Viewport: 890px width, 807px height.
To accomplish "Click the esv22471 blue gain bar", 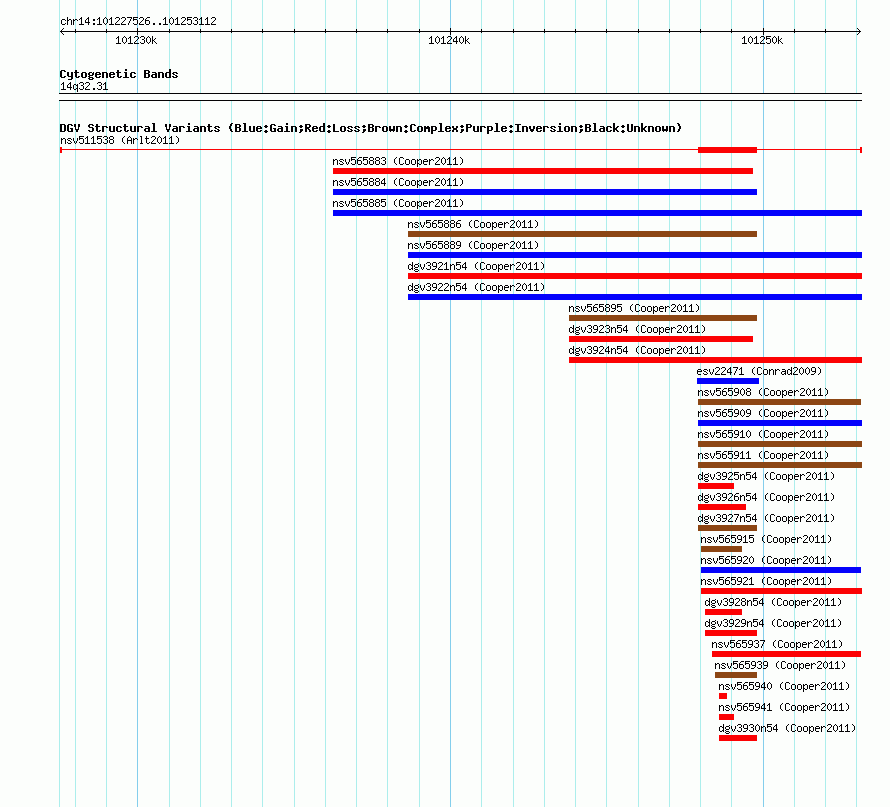I will point(728,381).
